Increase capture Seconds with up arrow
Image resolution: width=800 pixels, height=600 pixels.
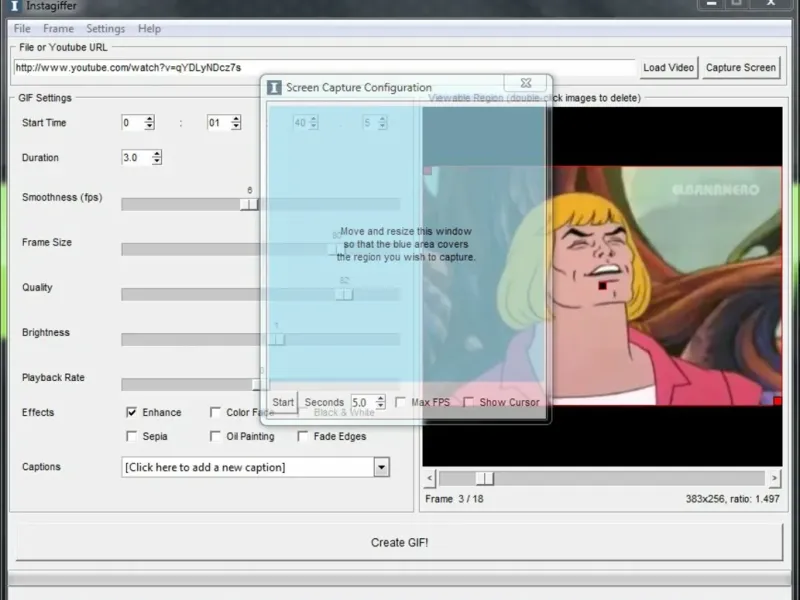point(381,398)
